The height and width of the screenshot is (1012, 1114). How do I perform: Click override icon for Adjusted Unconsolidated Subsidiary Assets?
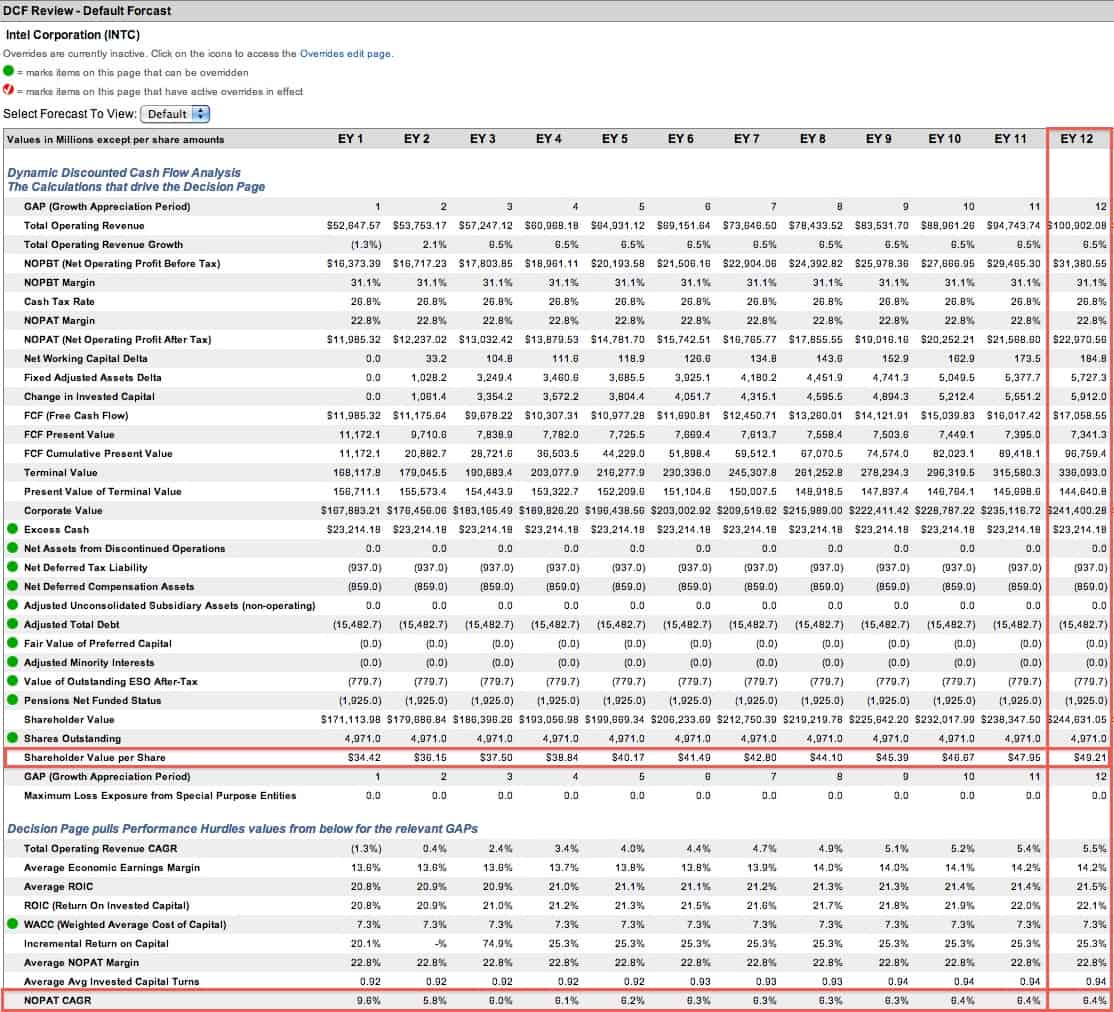click(12, 605)
